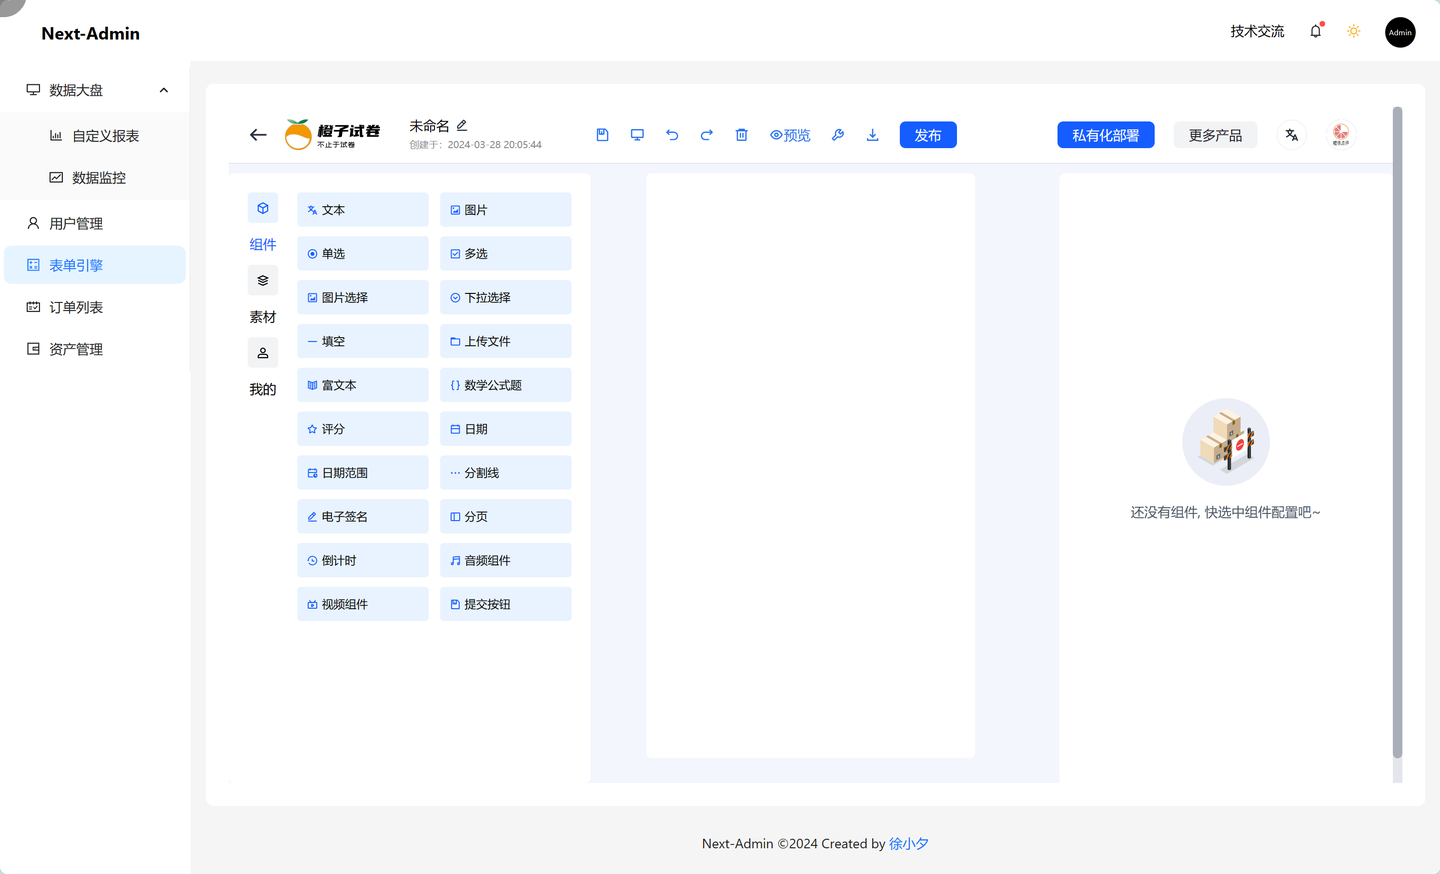Open export options via the download icon
1440x874 pixels.
872,134
